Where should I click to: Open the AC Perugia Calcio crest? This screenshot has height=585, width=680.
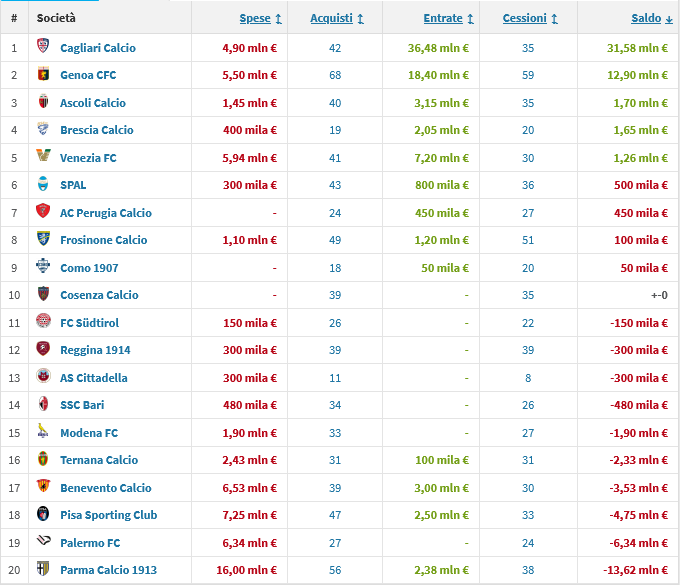click(x=43, y=211)
